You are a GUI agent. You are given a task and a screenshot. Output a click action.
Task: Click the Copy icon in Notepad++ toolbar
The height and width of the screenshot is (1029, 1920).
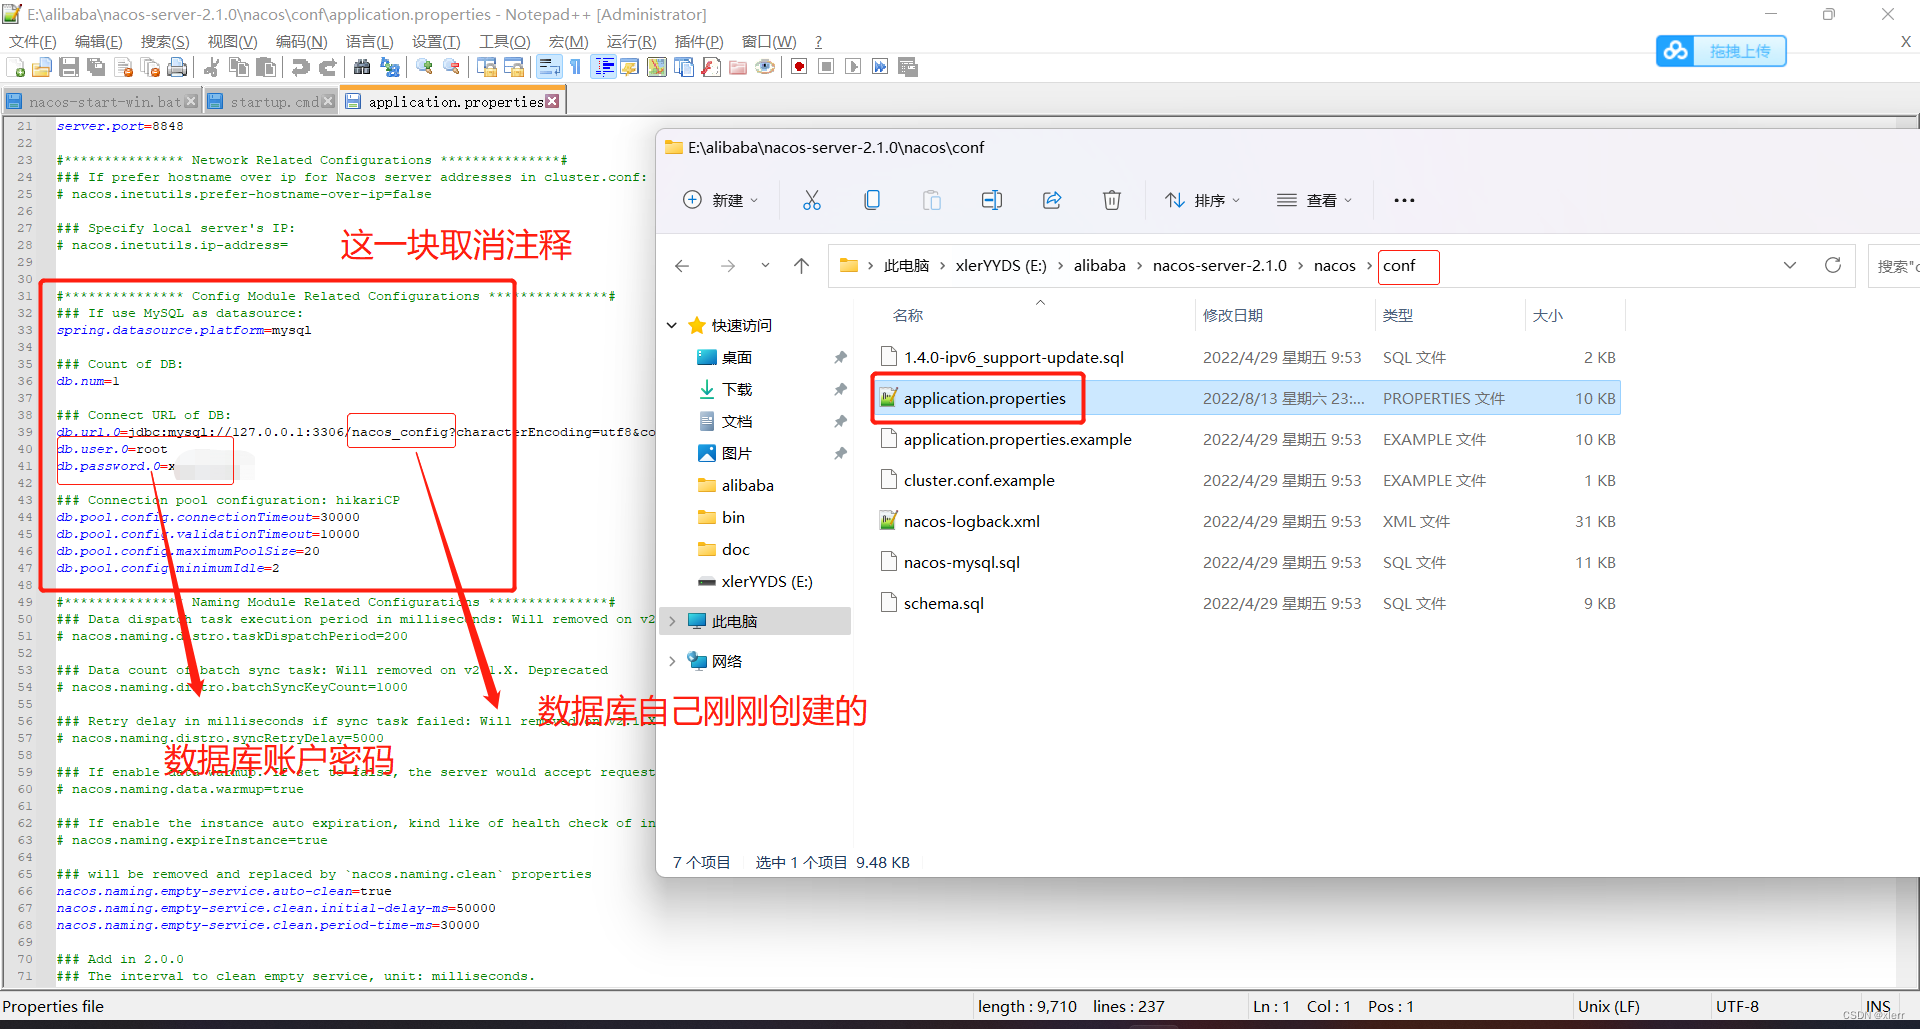pos(238,67)
